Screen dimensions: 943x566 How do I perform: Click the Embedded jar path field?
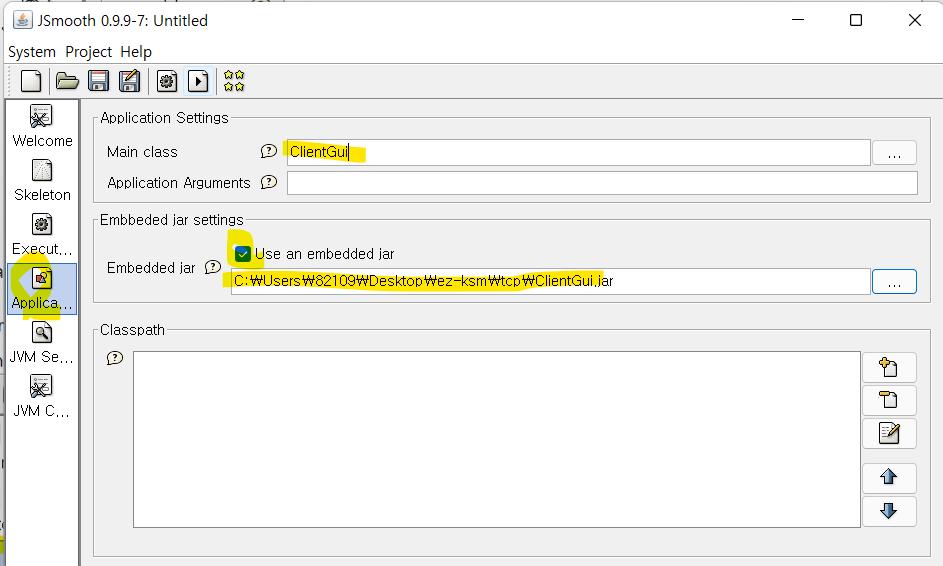pyautogui.click(x=551, y=281)
